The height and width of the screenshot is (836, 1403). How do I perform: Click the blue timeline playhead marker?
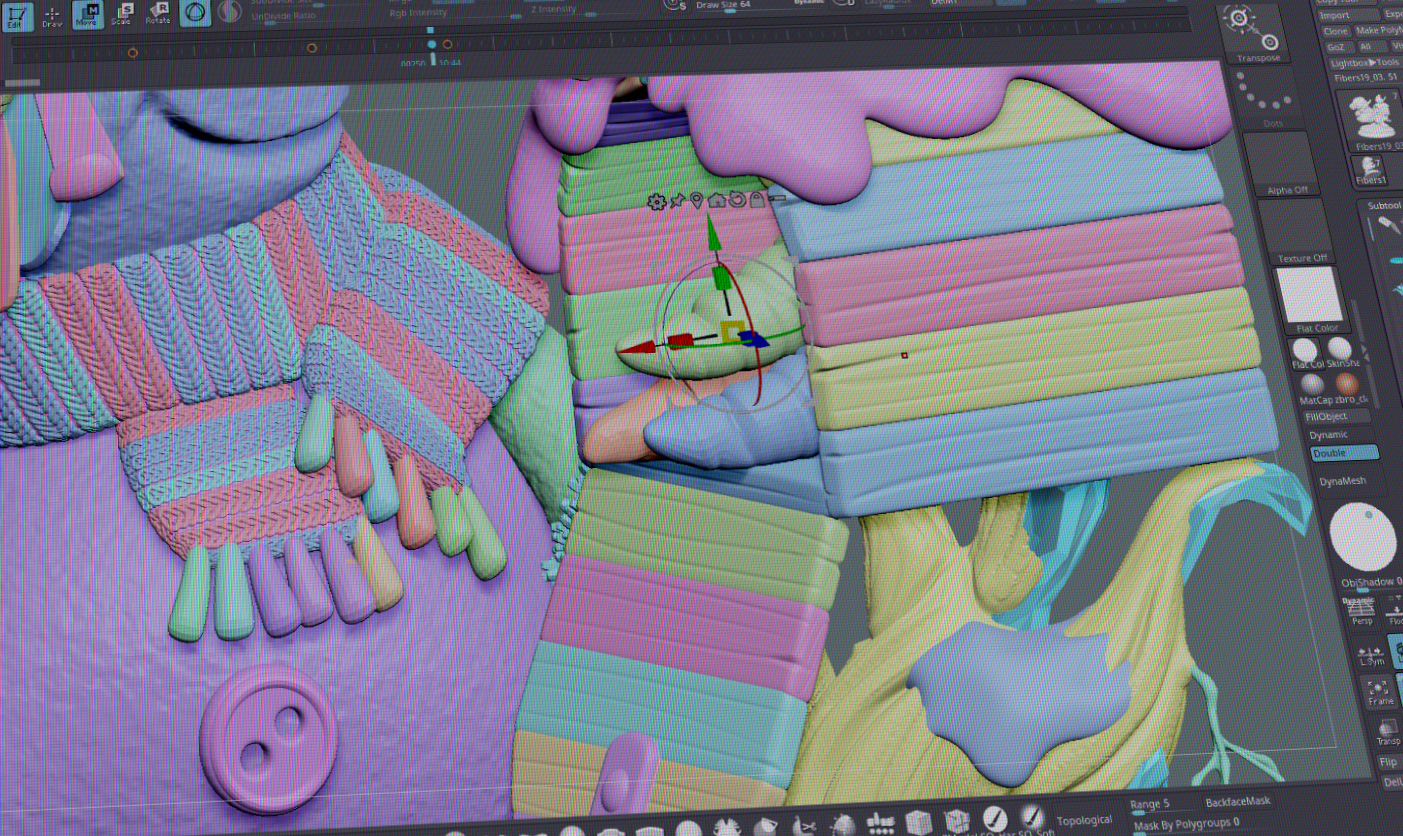[x=432, y=44]
